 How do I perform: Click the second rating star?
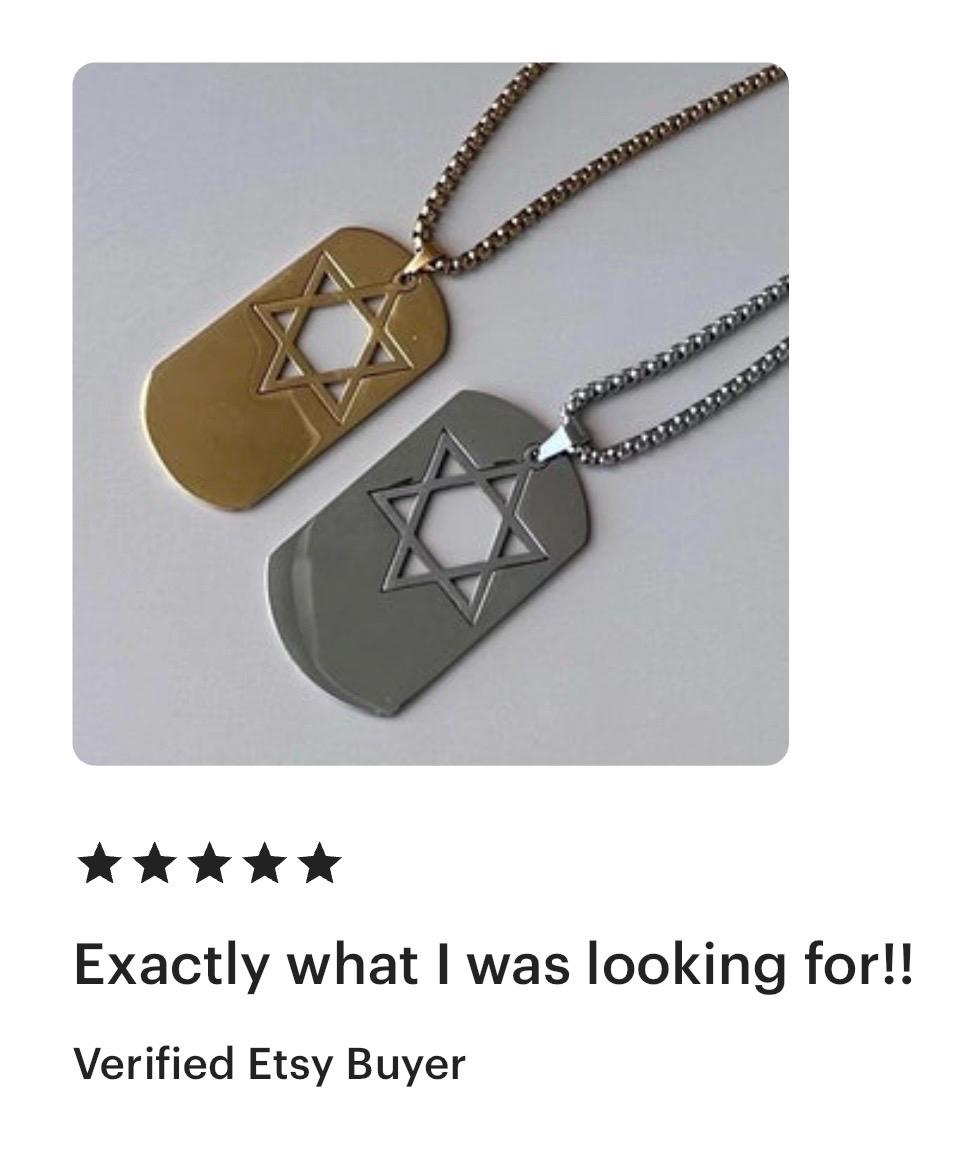pos(155,863)
